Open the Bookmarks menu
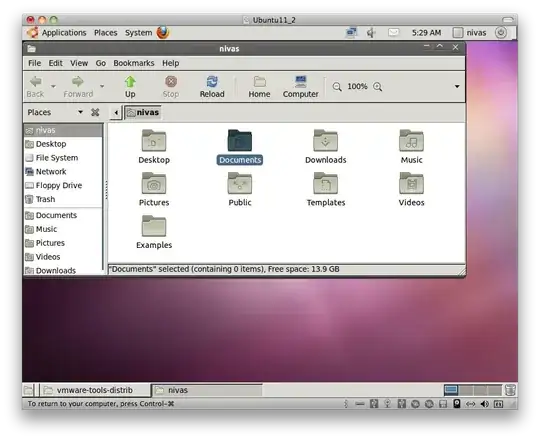This screenshot has height=440, width=540. tap(134, 63)
